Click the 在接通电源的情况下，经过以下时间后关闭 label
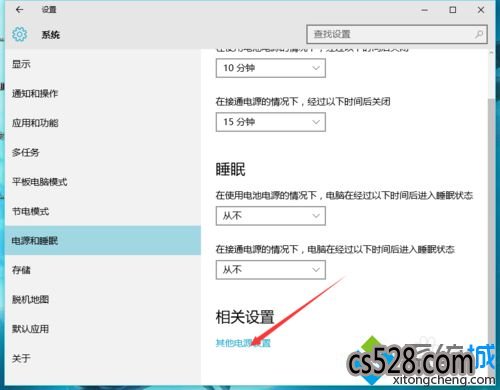Screen dimensions: 500x390 tap(303, 101)
